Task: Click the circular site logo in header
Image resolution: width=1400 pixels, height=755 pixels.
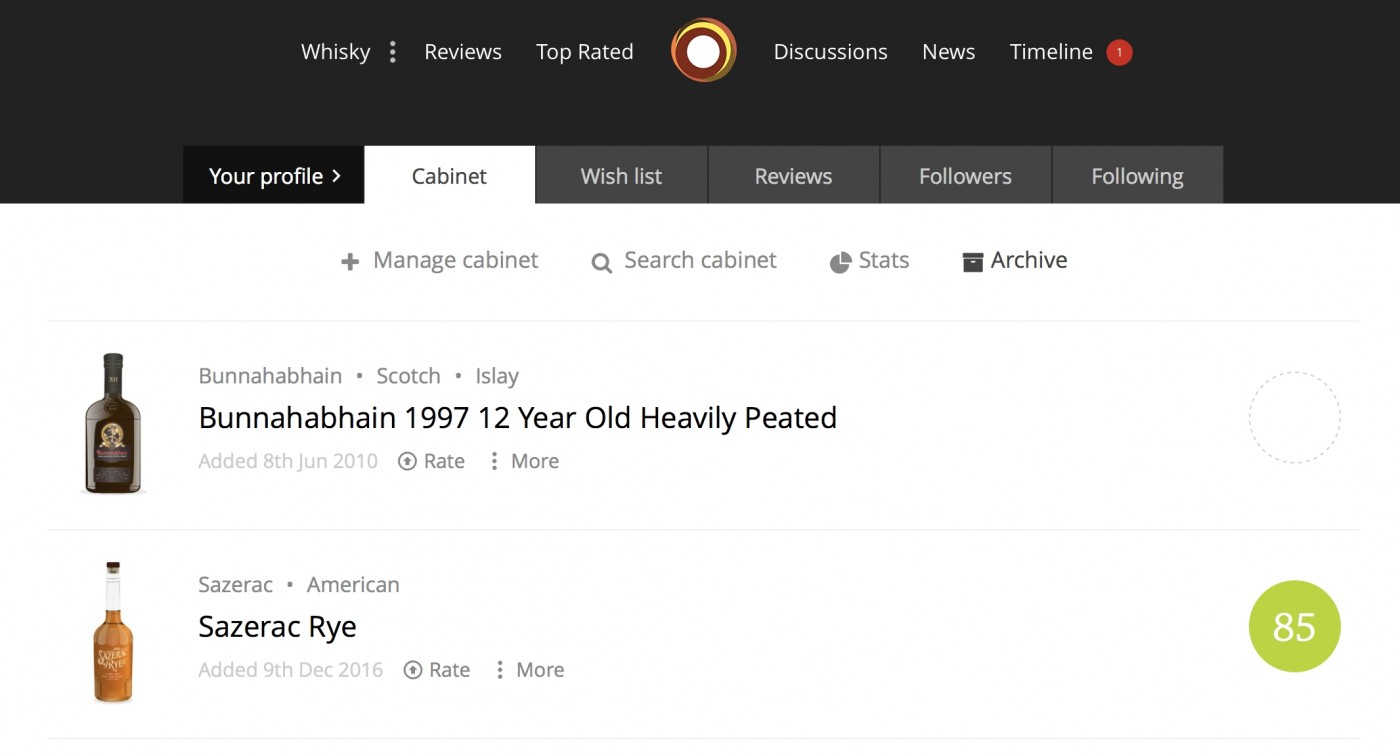Action: point(703,51)
